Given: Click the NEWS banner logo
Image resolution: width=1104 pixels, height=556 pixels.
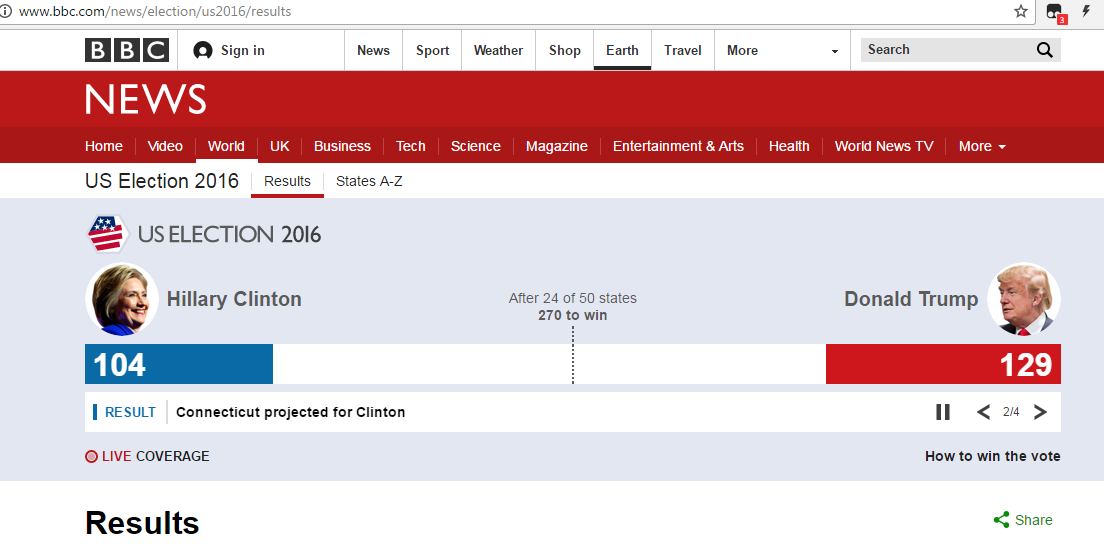Looking at the screenshot, I should pos(146,99).
